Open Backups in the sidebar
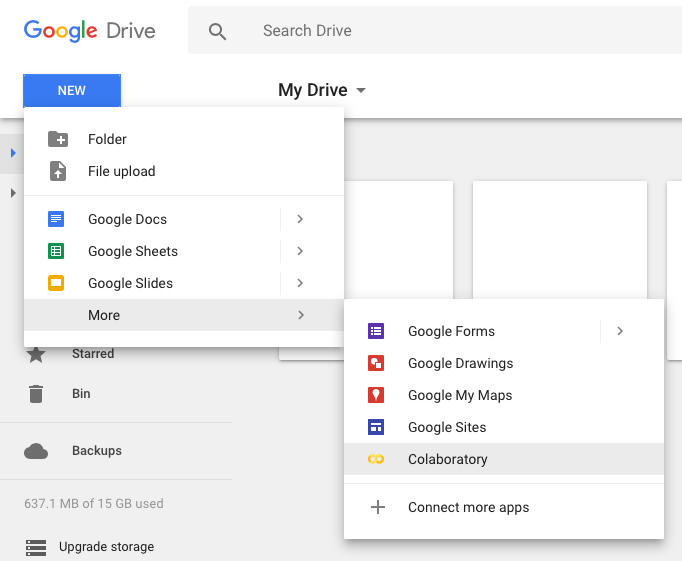The width and height of the screenshot is (682, 561). 97,451
